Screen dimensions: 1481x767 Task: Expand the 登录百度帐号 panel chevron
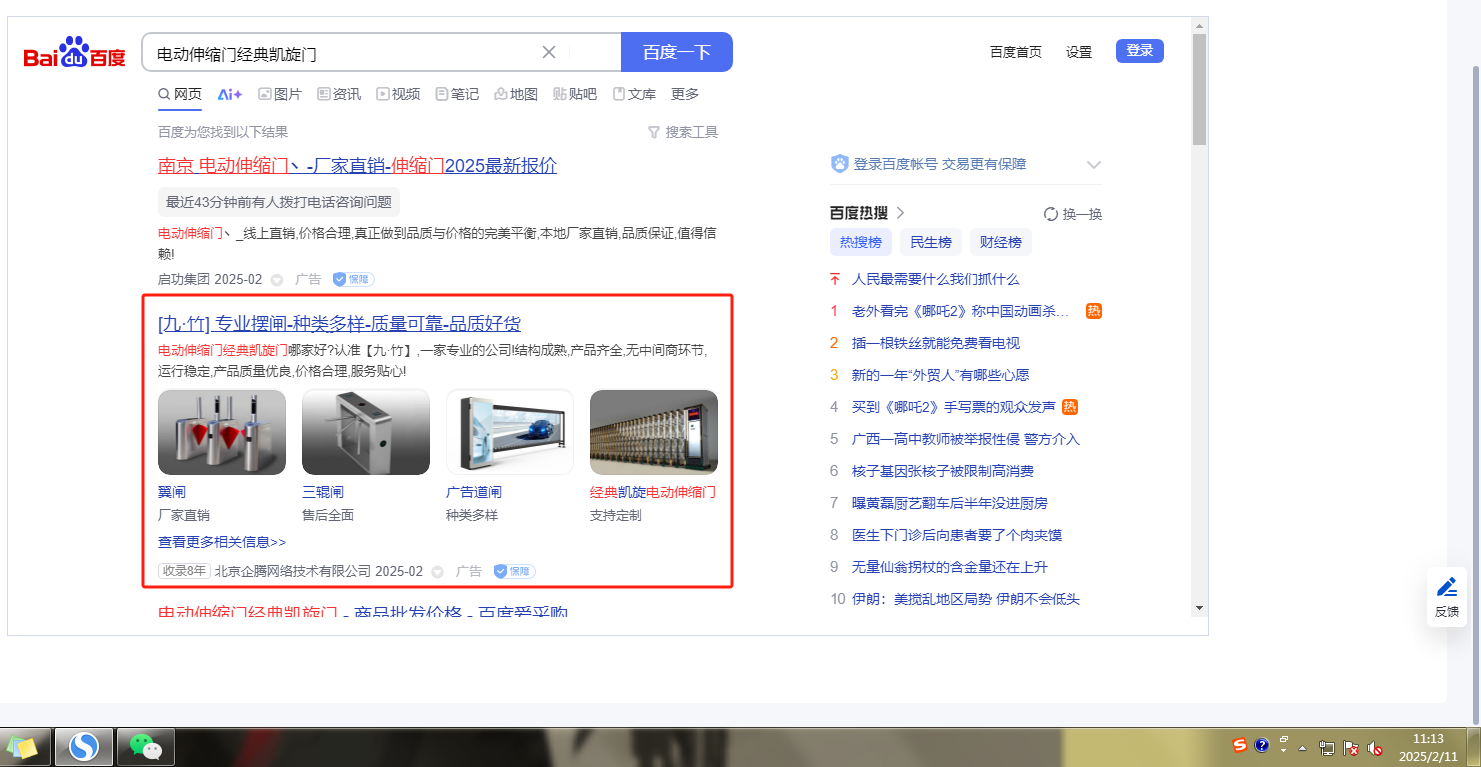point(1093,165)
